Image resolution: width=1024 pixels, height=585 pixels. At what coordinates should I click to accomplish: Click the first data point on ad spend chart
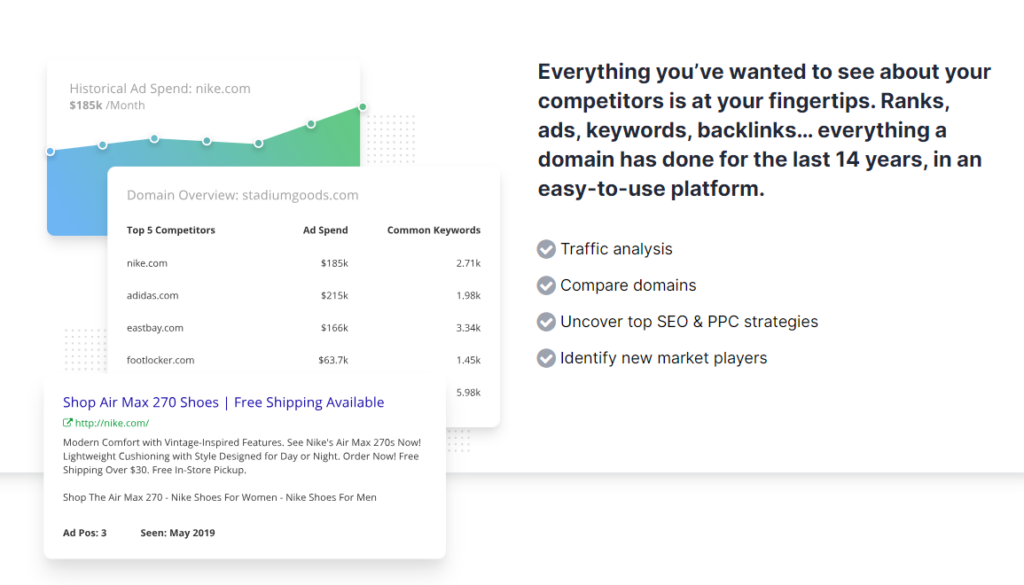[x=50, y=151]
